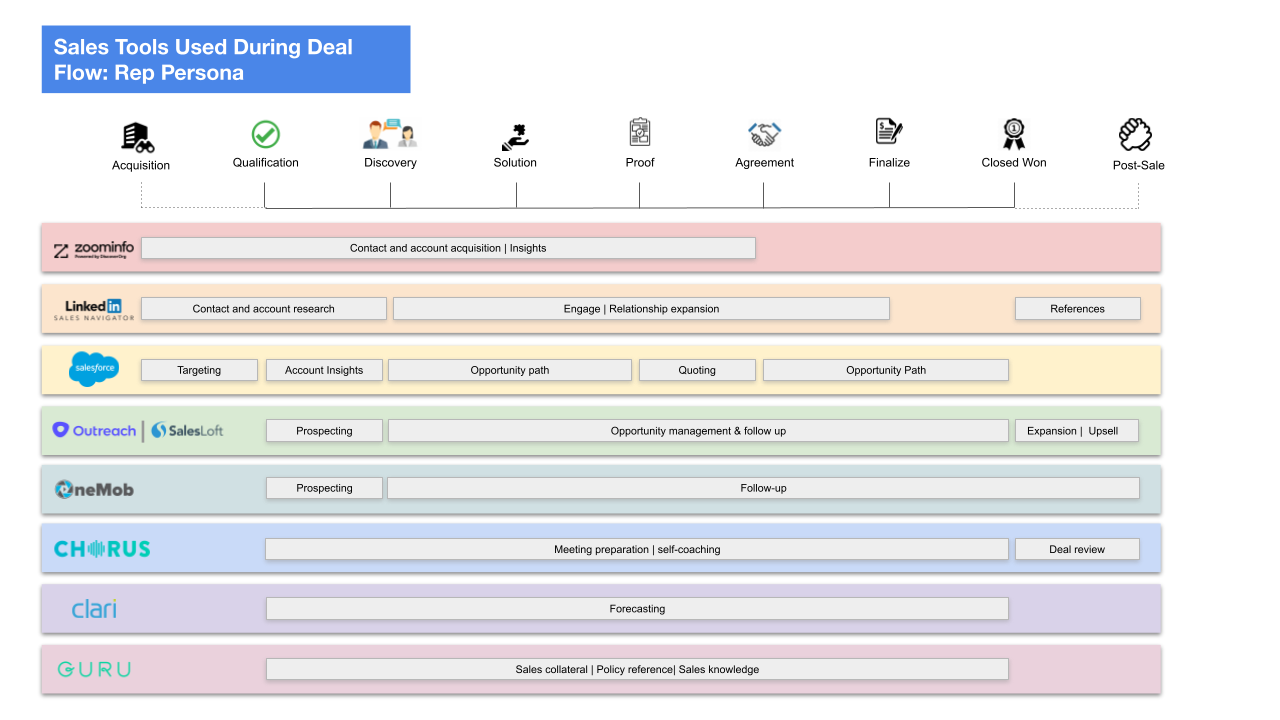Click the Post-Sale clapping hands icon
This screenshot has height=720, width=1280.
(1136, 135)
